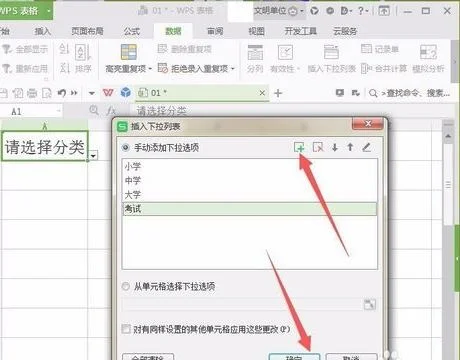Switch to the 页面布局 ribbon tab
The height and width of the screenshot is (360, 460).
coord(87,31)
